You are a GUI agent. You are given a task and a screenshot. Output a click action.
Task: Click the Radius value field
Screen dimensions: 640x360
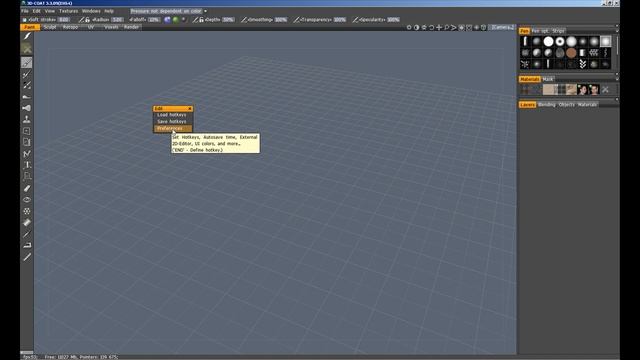[118, 20]
